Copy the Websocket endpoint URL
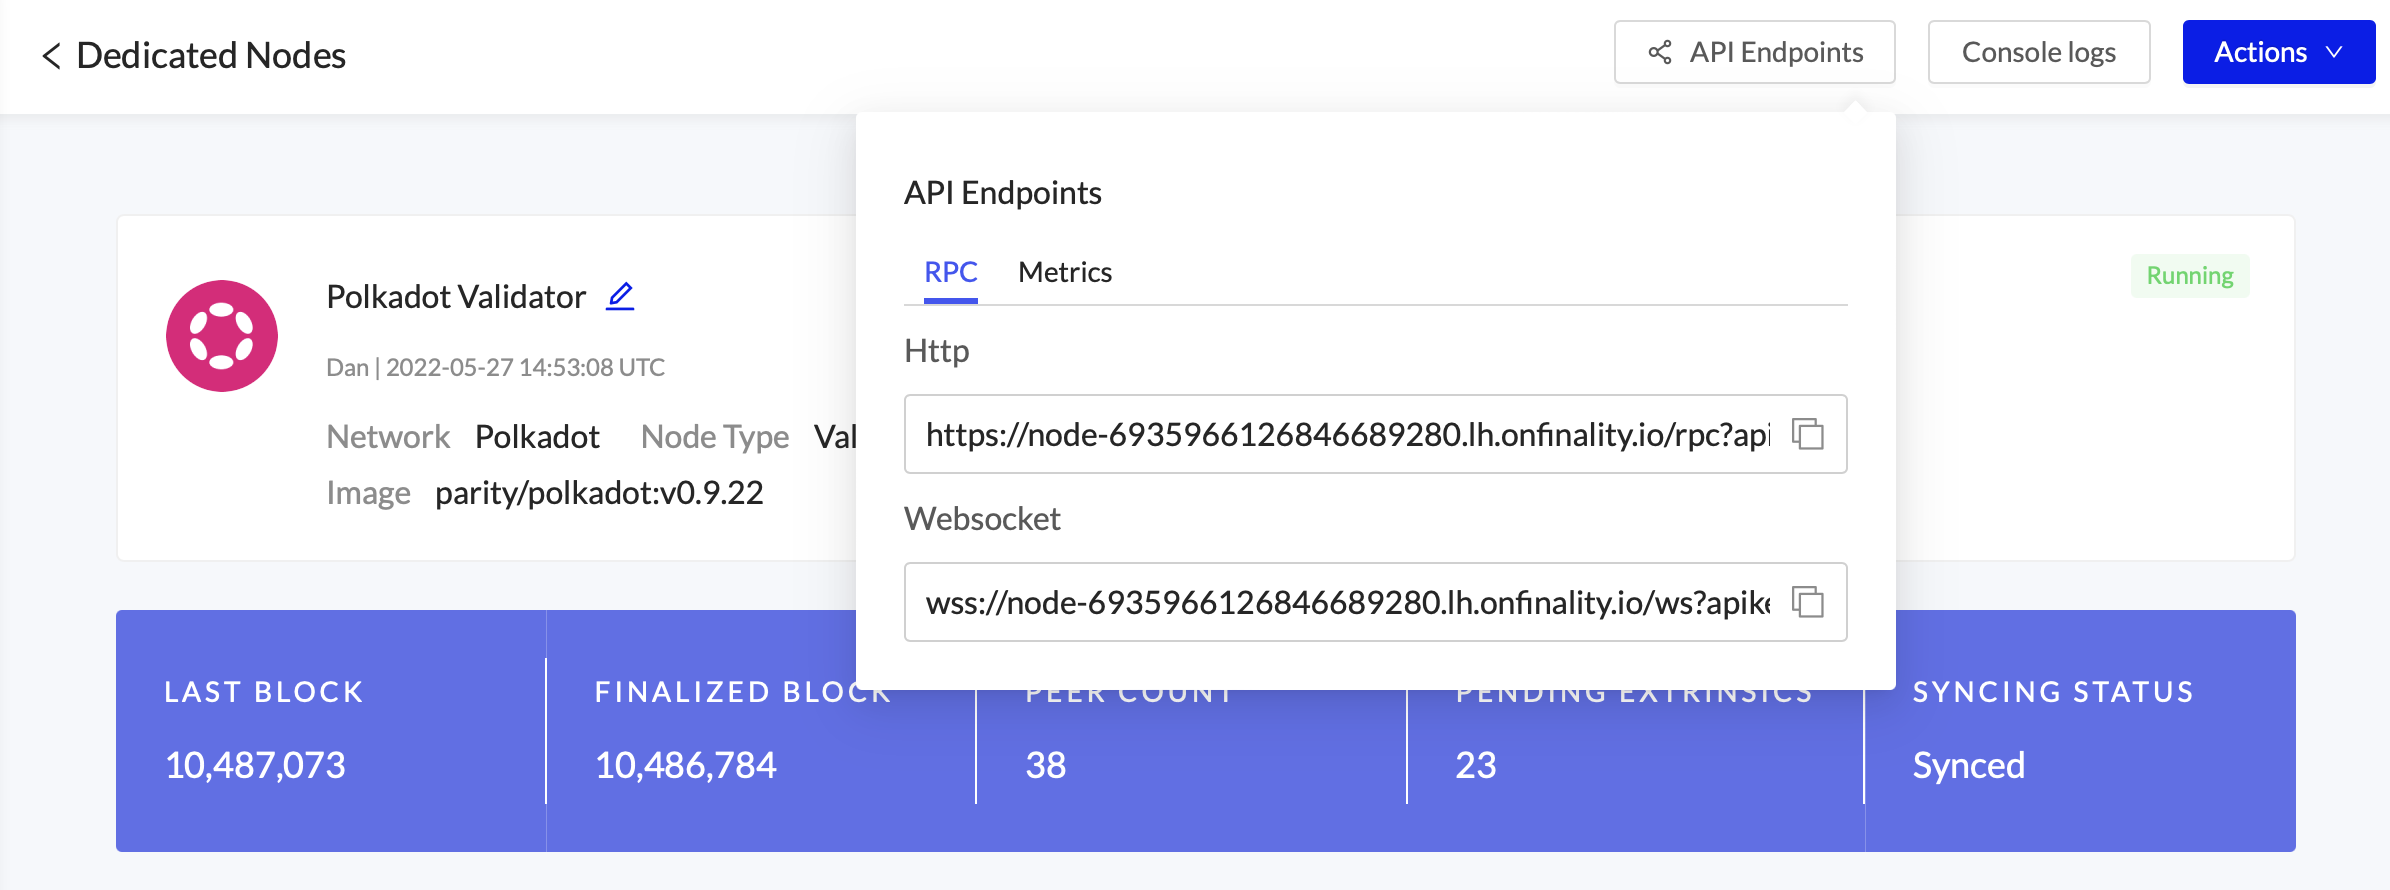This screenshot has width=2390, height=890. click(1807, 602)
